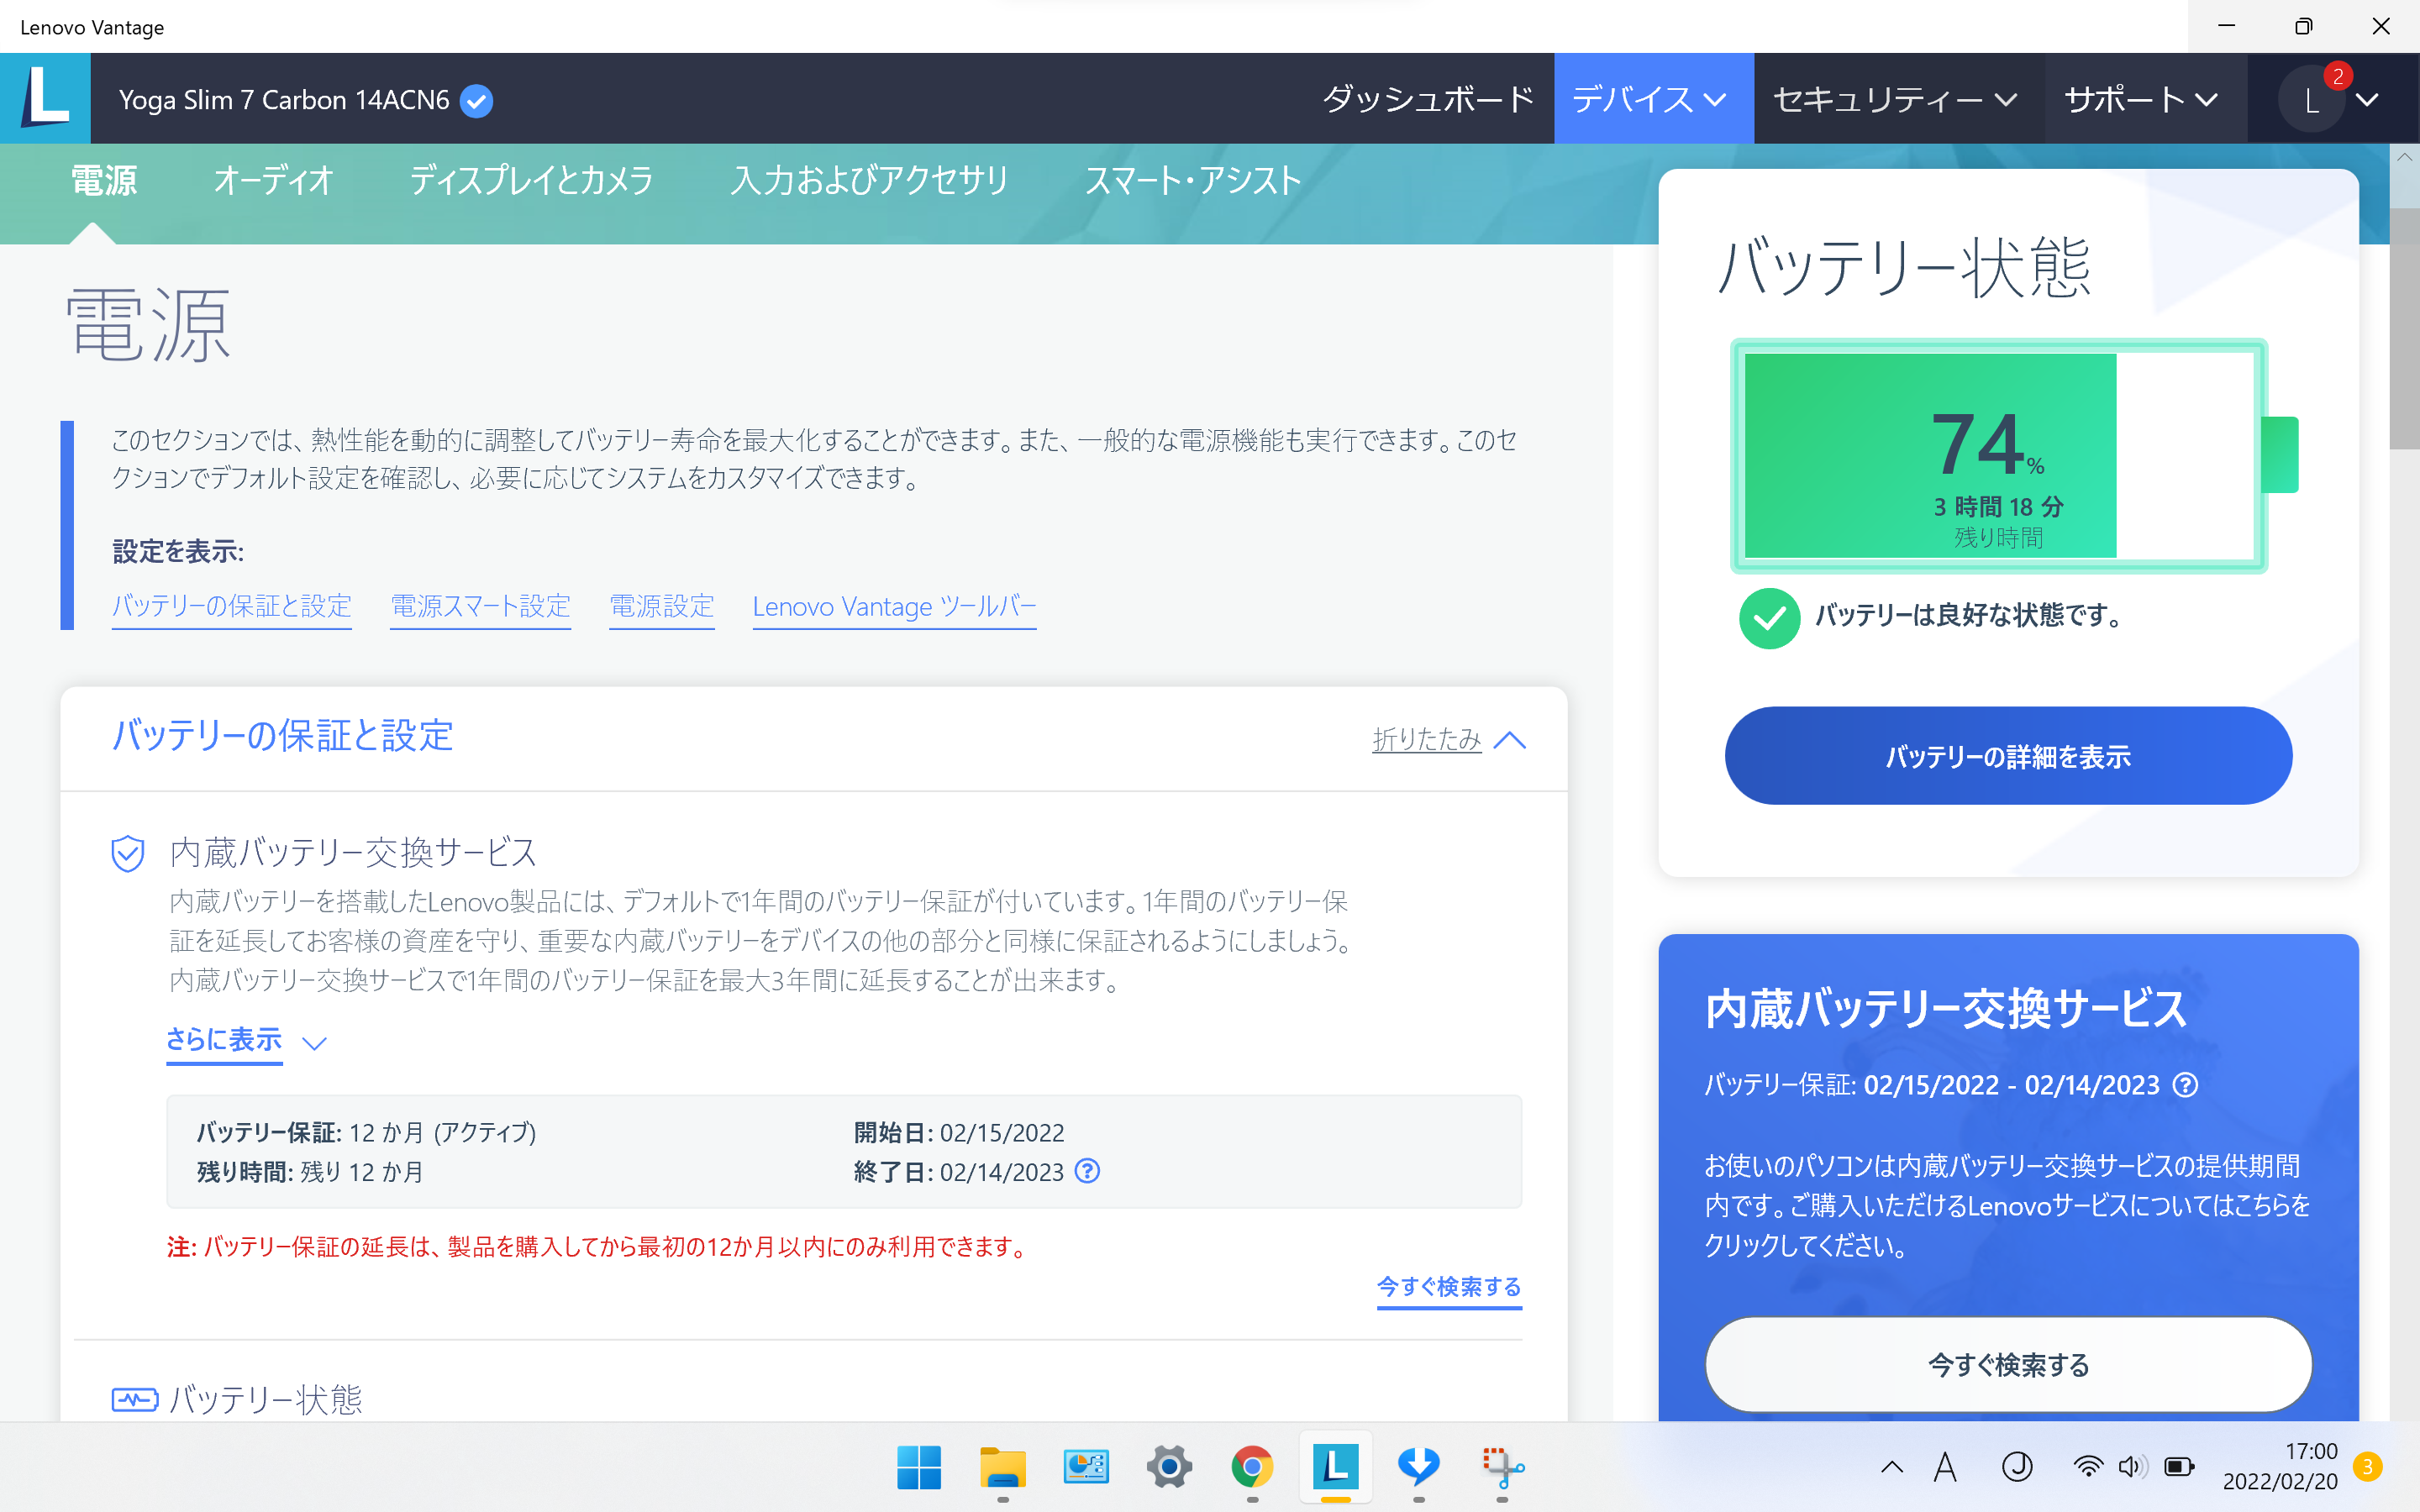
Task: Click the battery pulse icon beside バッテリー状態 section
Action: tap(134, 1399)
